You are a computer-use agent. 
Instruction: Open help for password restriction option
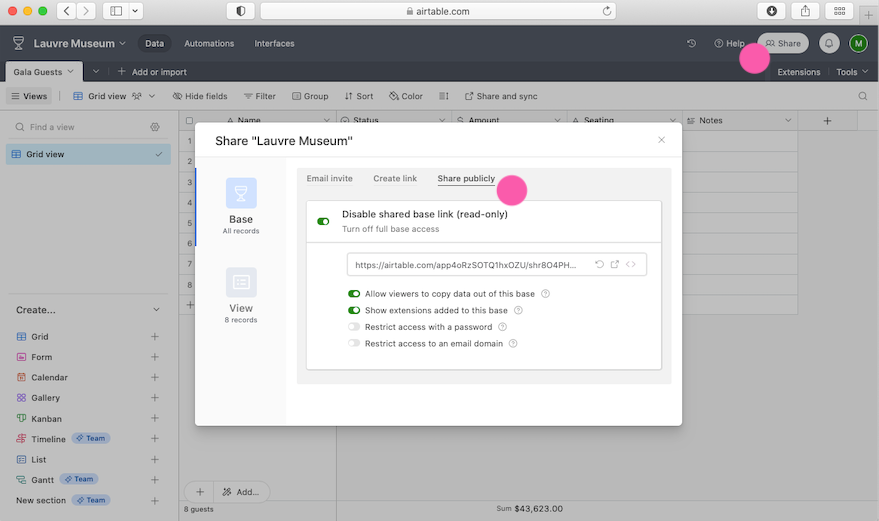[x=503, y=327]
